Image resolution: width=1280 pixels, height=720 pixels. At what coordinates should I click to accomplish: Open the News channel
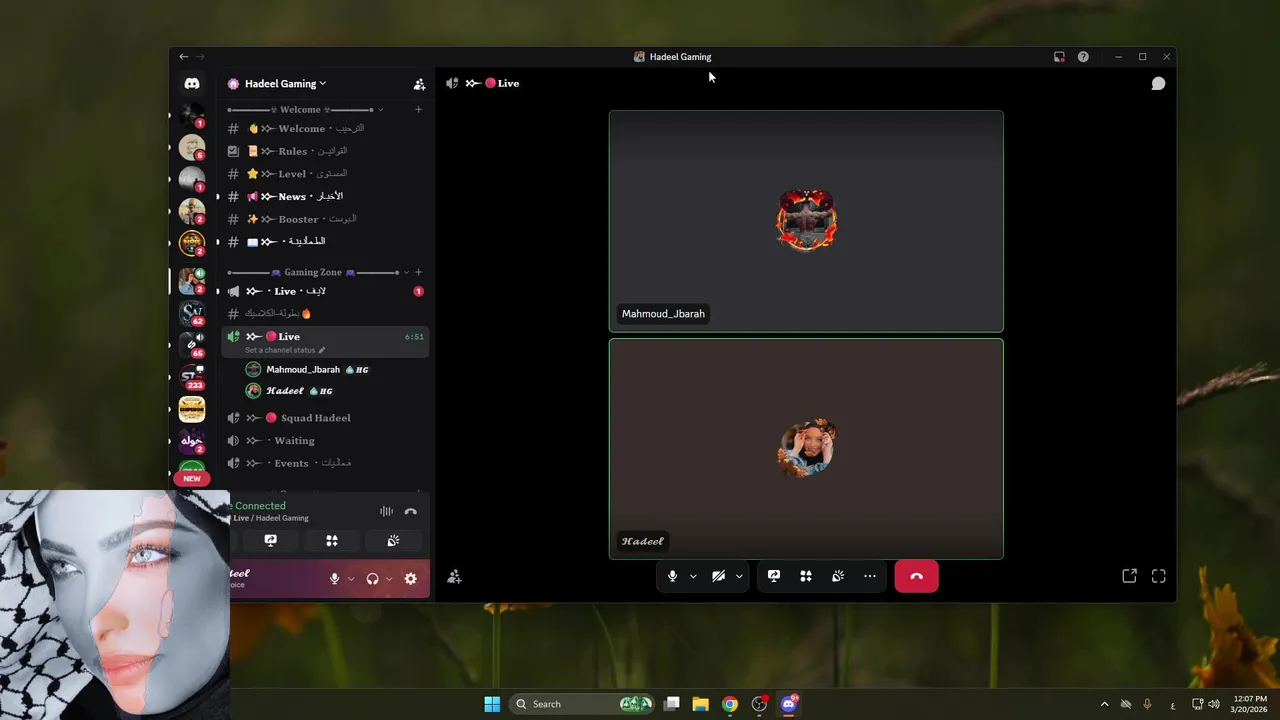(325, 197)
